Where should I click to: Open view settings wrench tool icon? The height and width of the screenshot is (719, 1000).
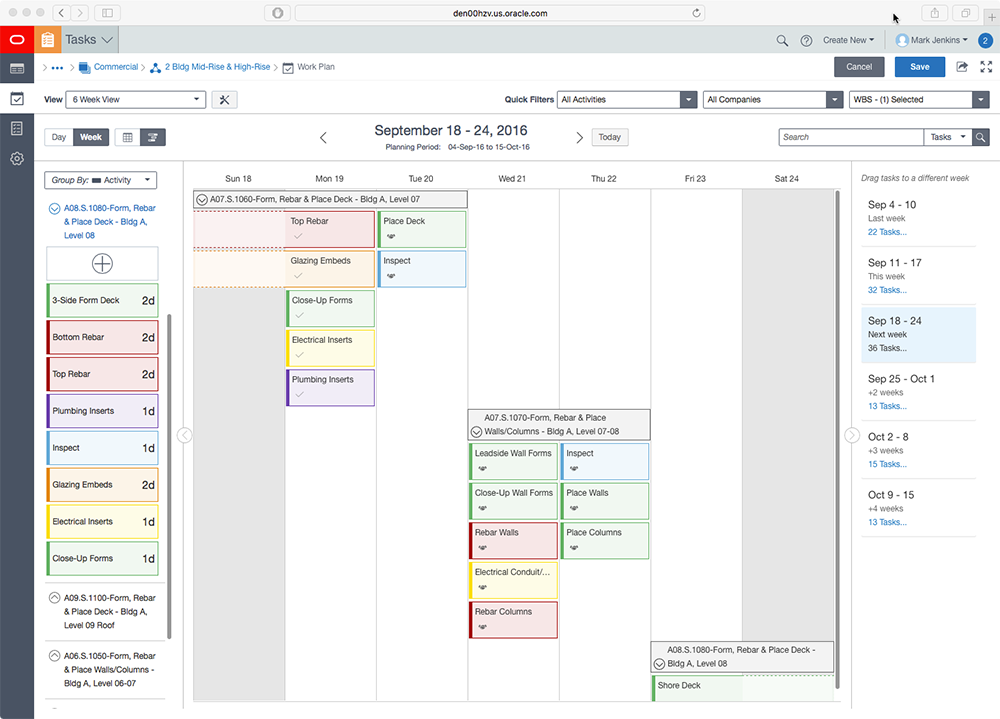pyautogui.click(x=224, y=100)
